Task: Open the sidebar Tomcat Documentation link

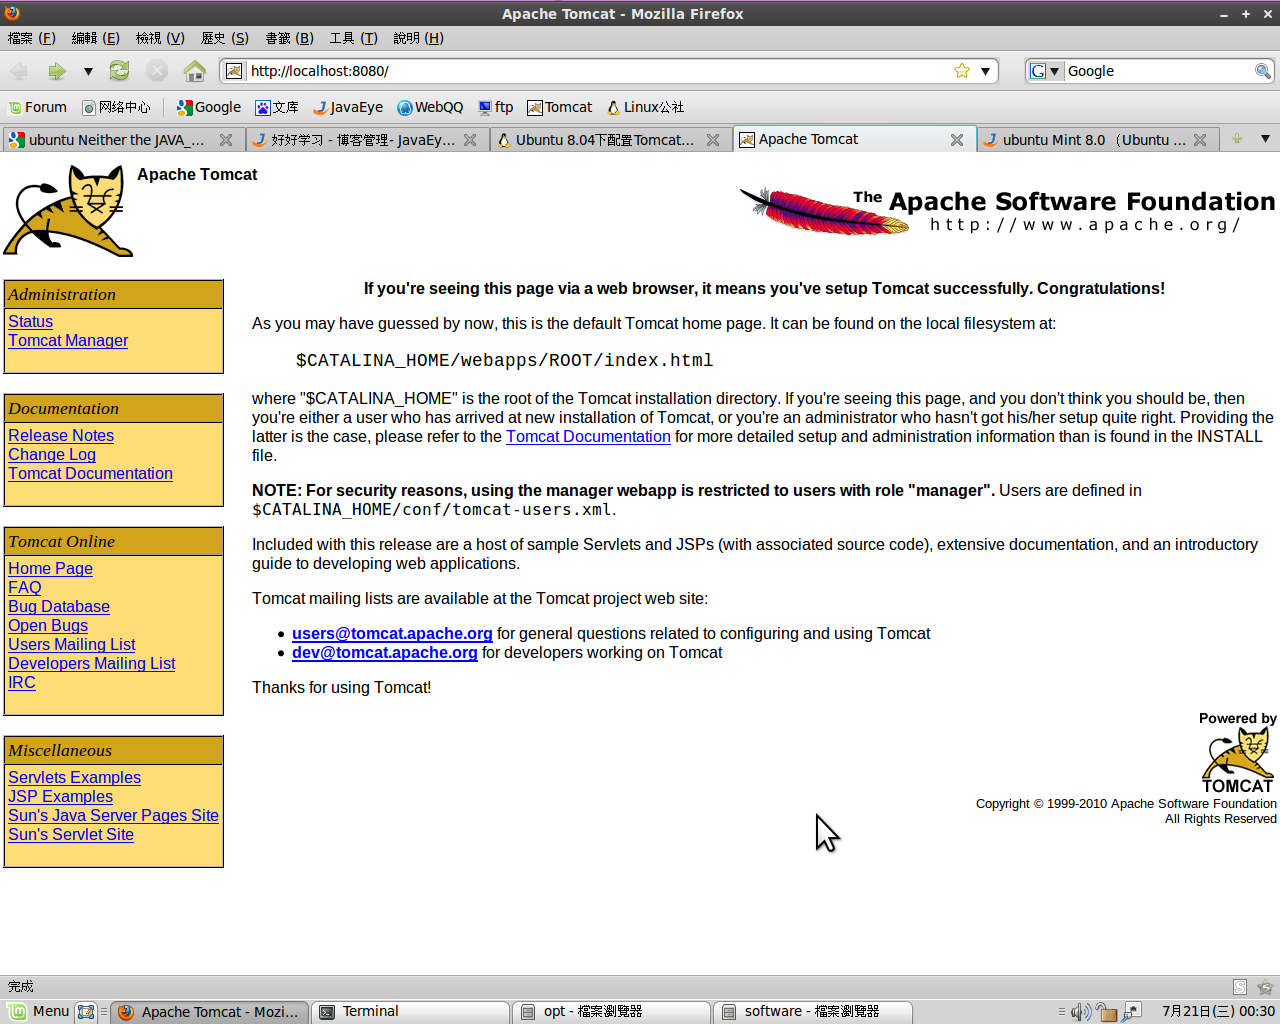Action: click(90, 473)
